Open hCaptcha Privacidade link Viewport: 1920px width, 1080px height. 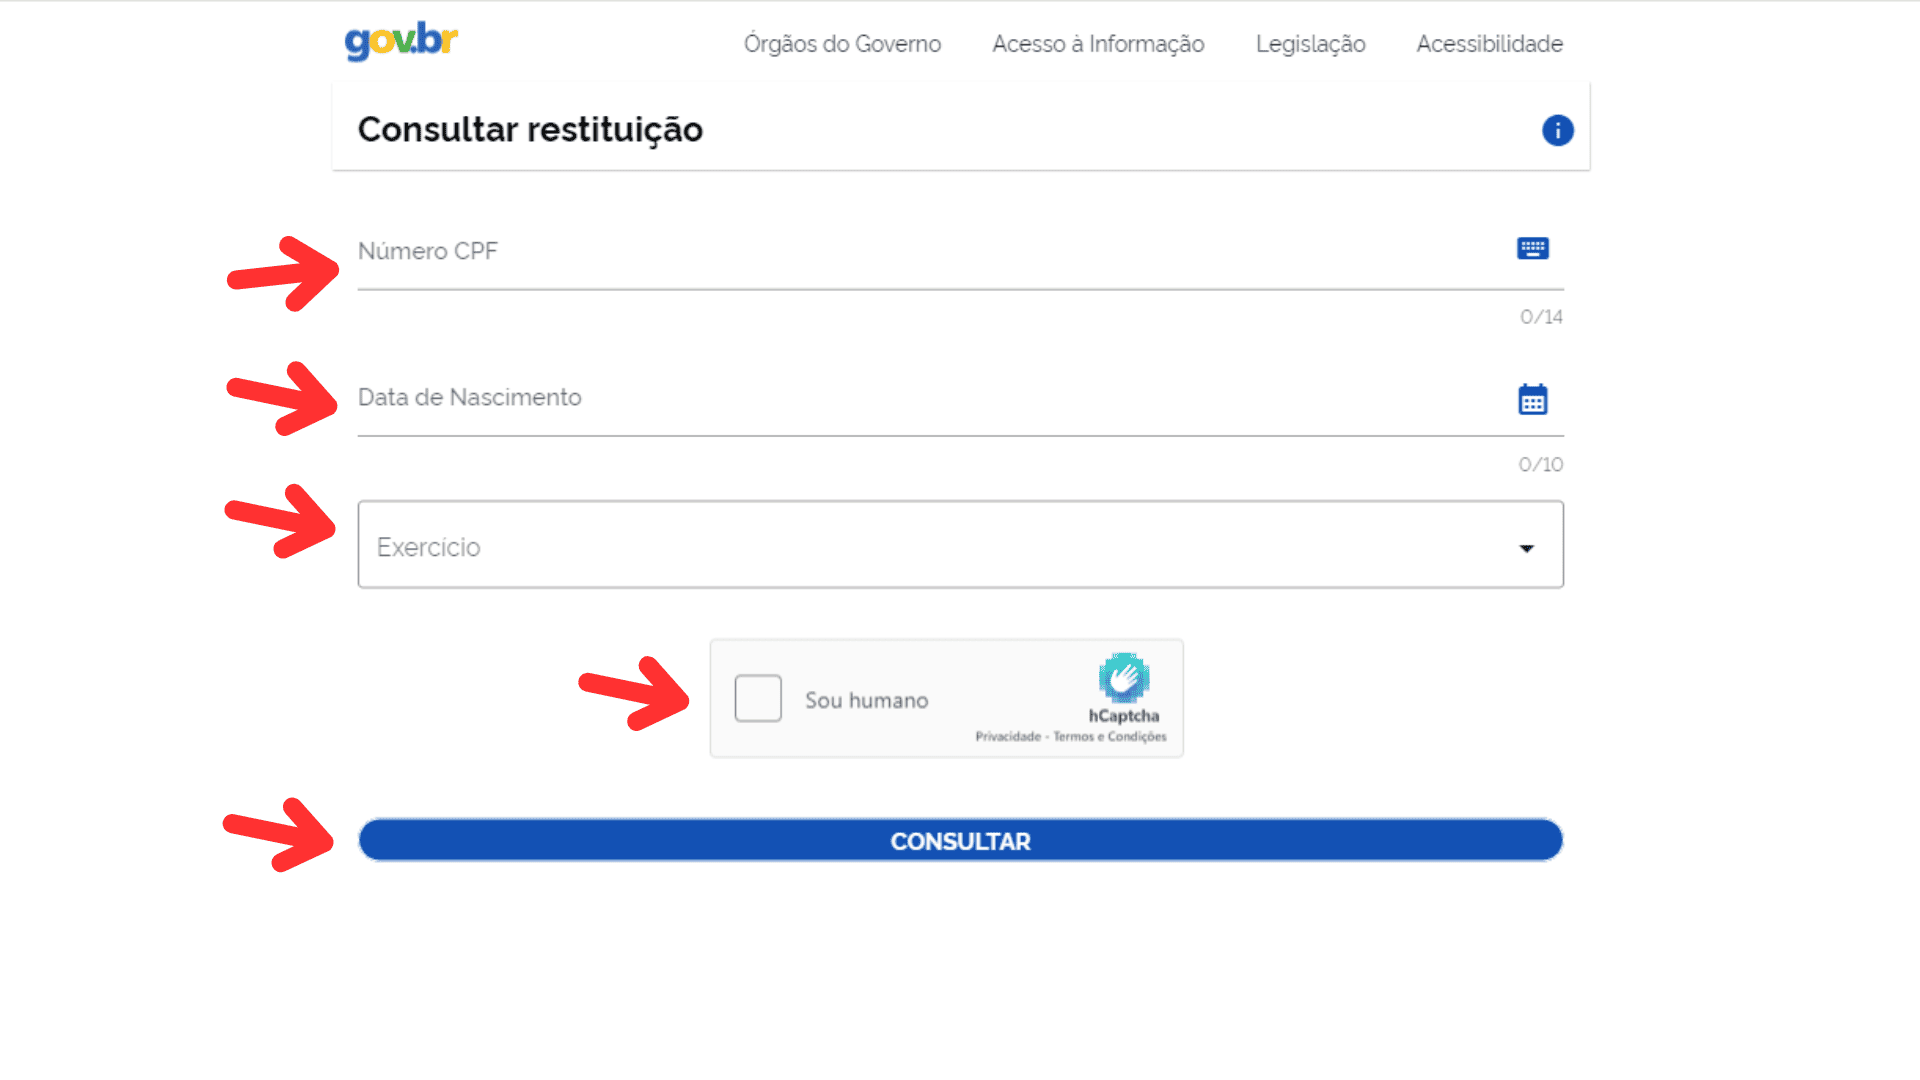pyautogui.click(x=1008, y=737)
